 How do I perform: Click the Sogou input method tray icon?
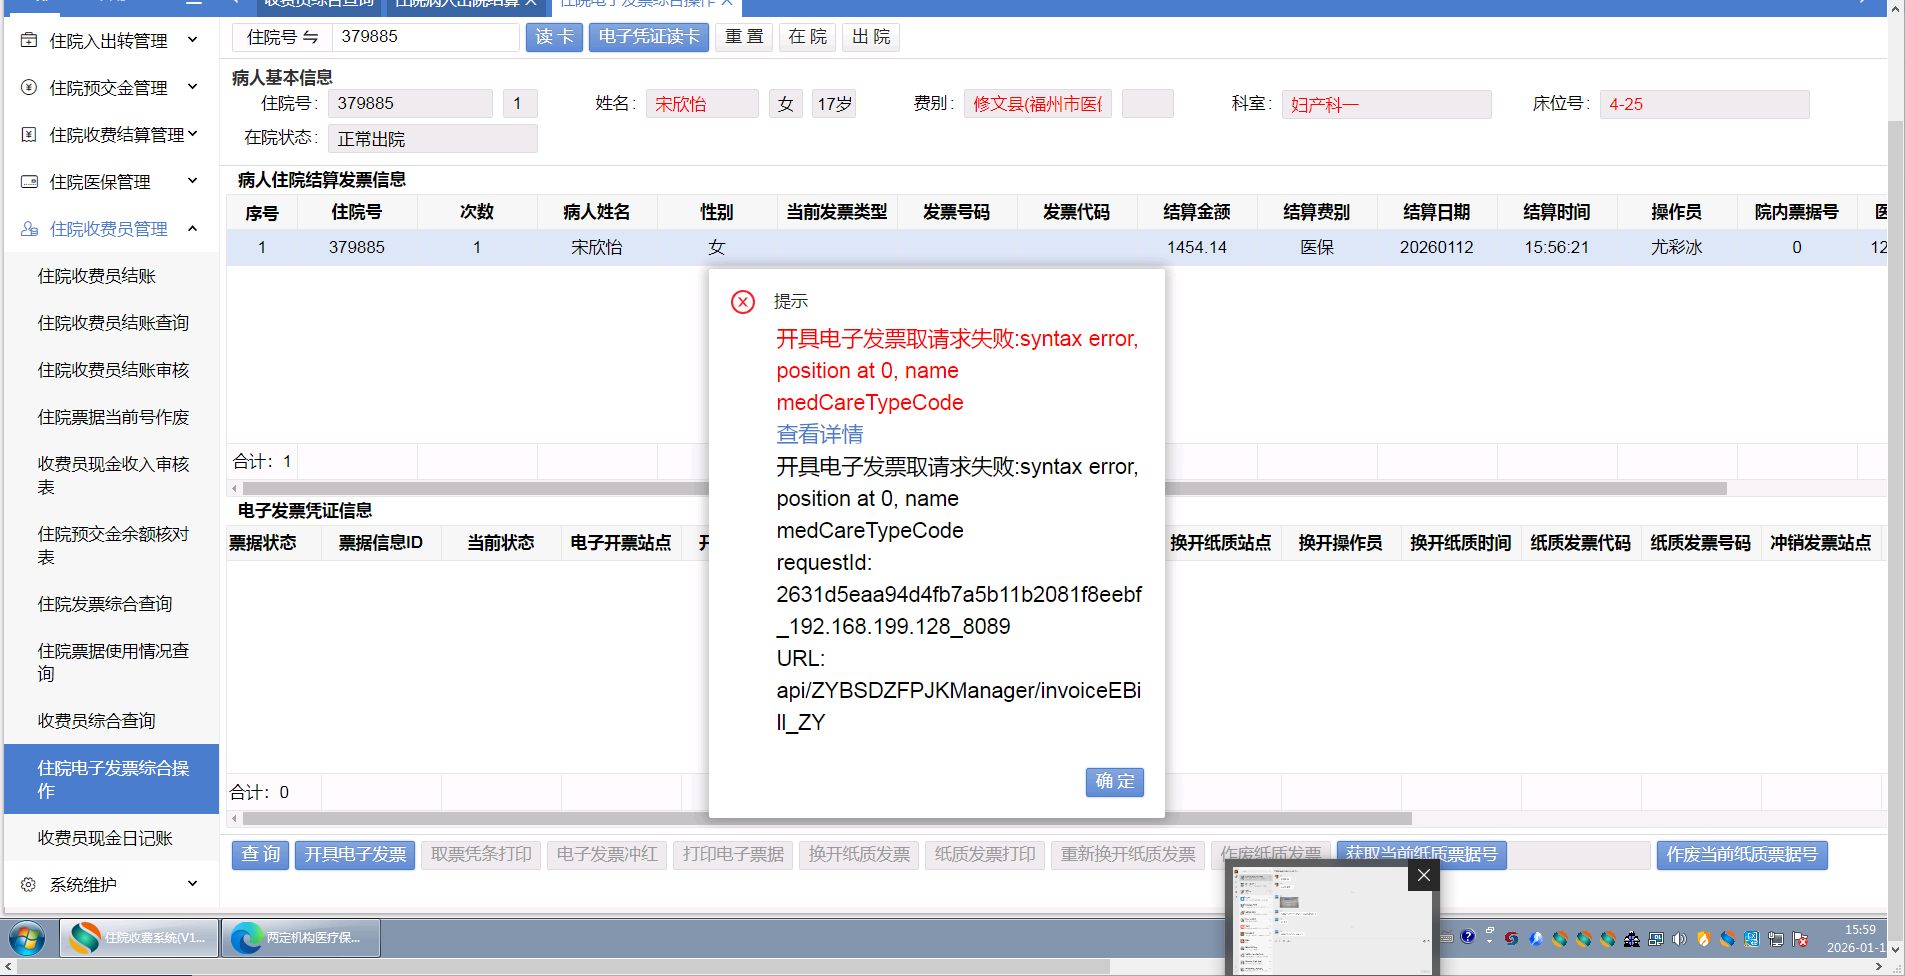(1511, 938)
